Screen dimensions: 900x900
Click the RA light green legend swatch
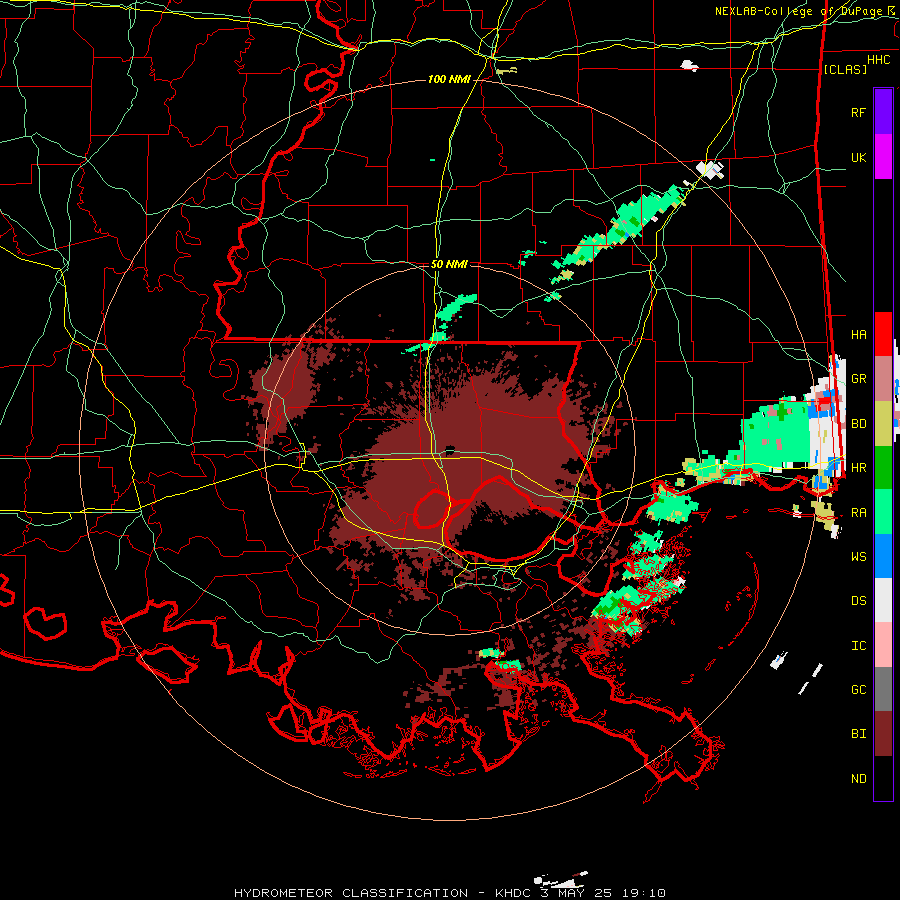883,512
